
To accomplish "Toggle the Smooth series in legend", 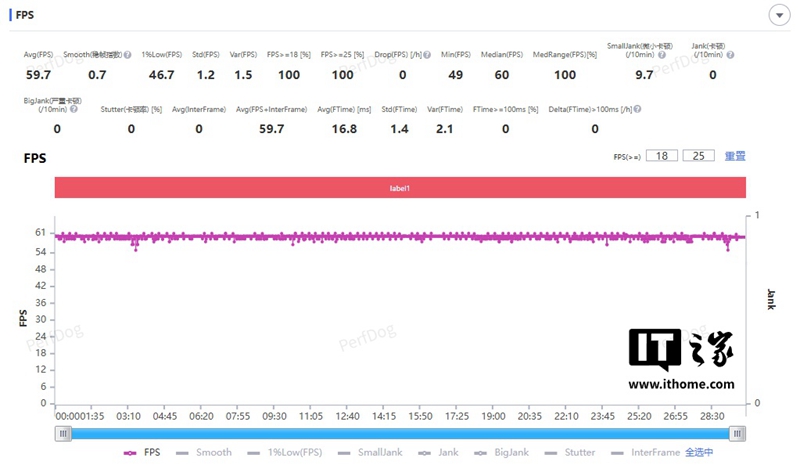I will pyautogui.click(x=204, y=453).
